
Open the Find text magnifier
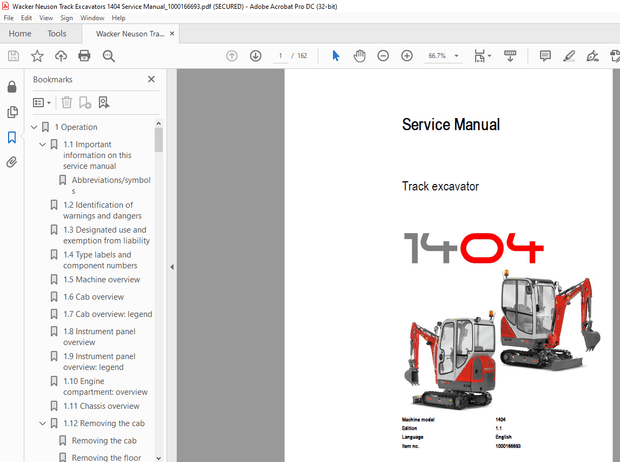point(108,56)
